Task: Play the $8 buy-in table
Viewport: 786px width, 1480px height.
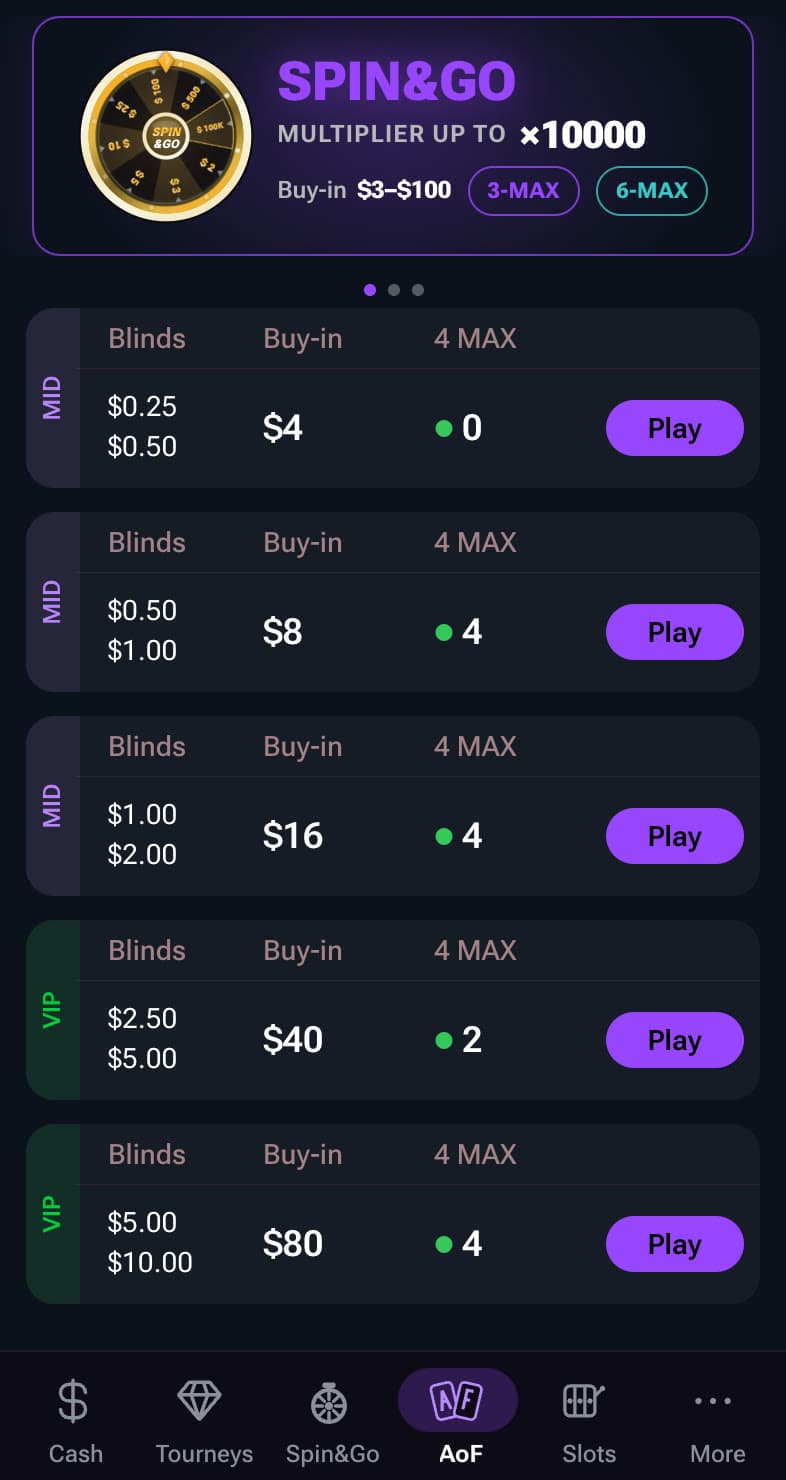Action: [675, 632]
